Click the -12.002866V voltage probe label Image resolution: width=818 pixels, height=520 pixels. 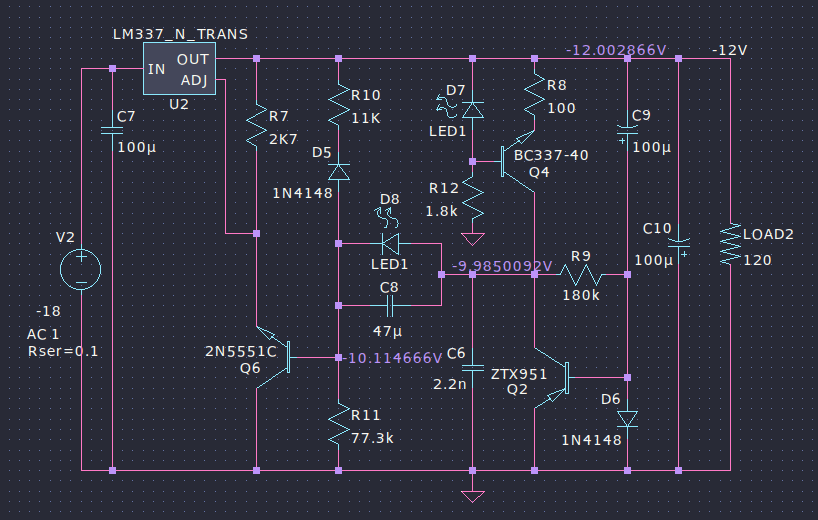616,50
